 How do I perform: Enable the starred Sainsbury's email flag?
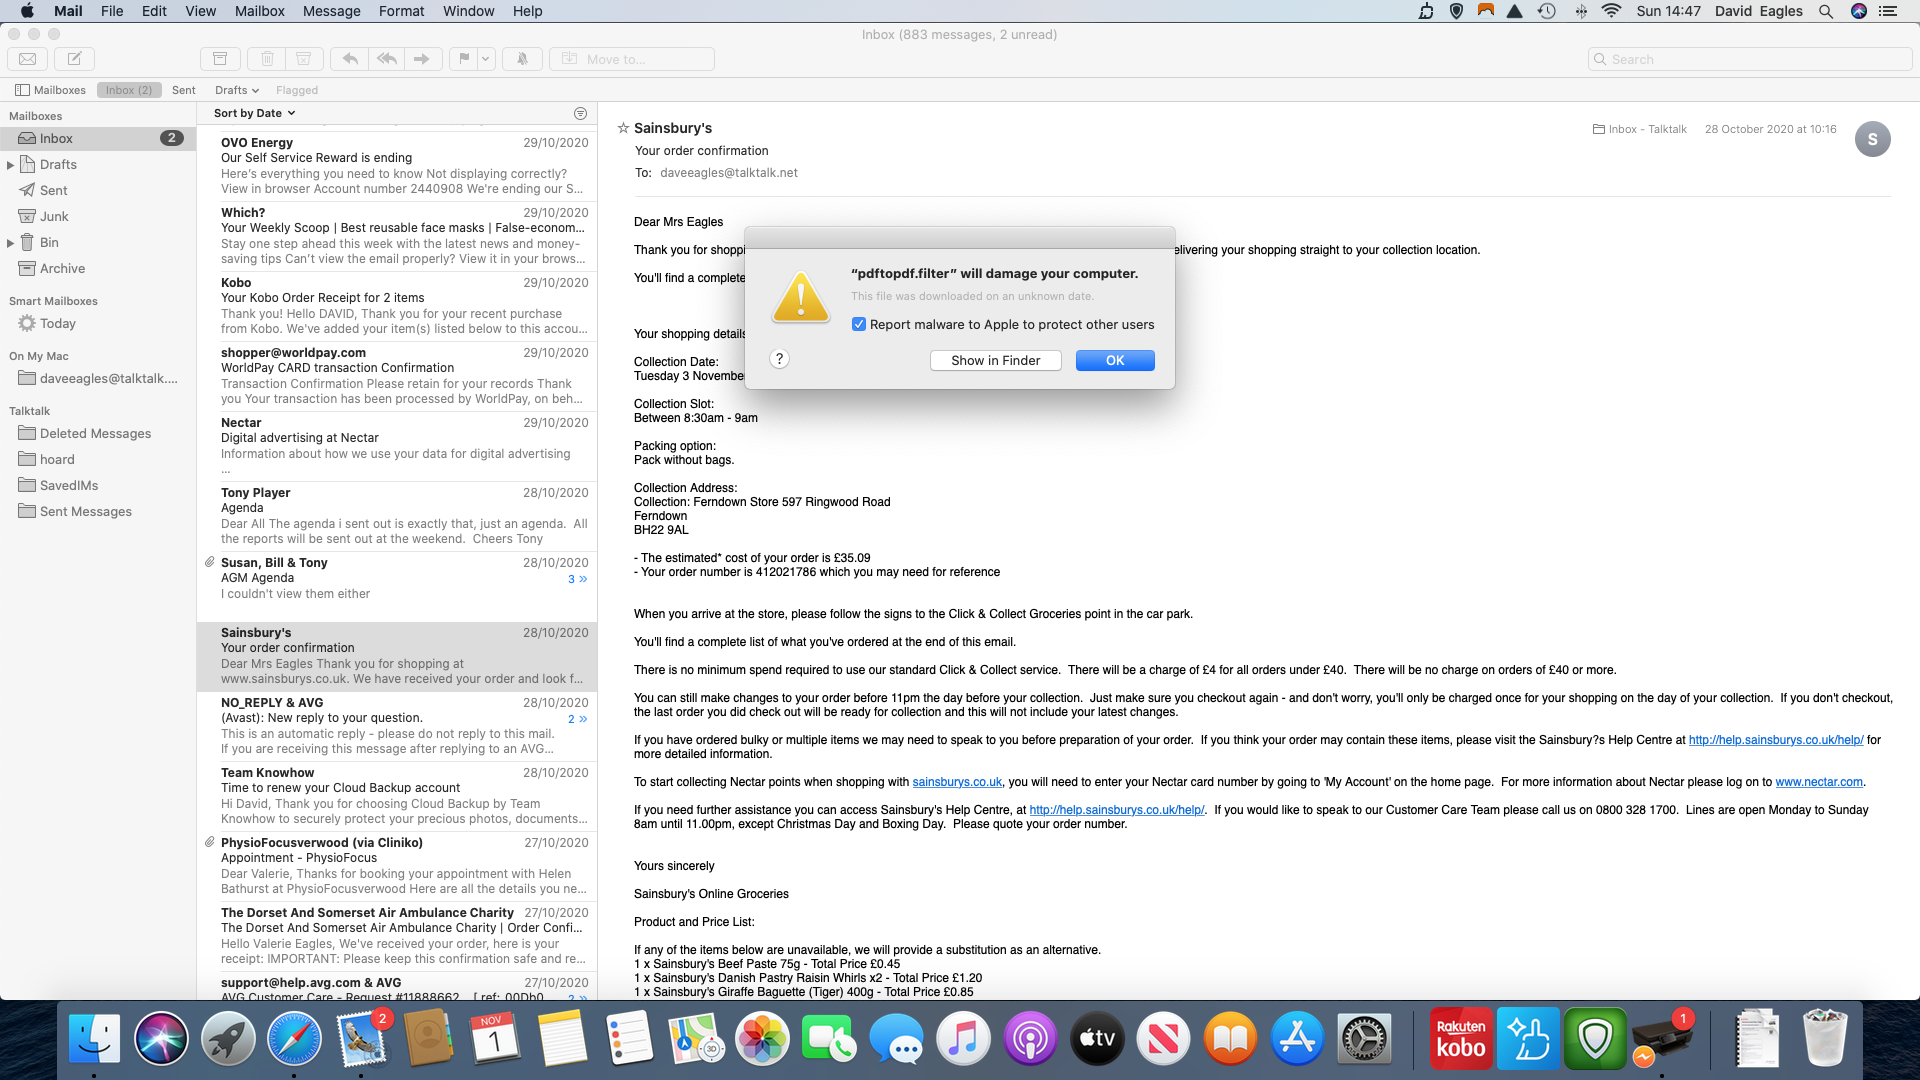[624, 128]
